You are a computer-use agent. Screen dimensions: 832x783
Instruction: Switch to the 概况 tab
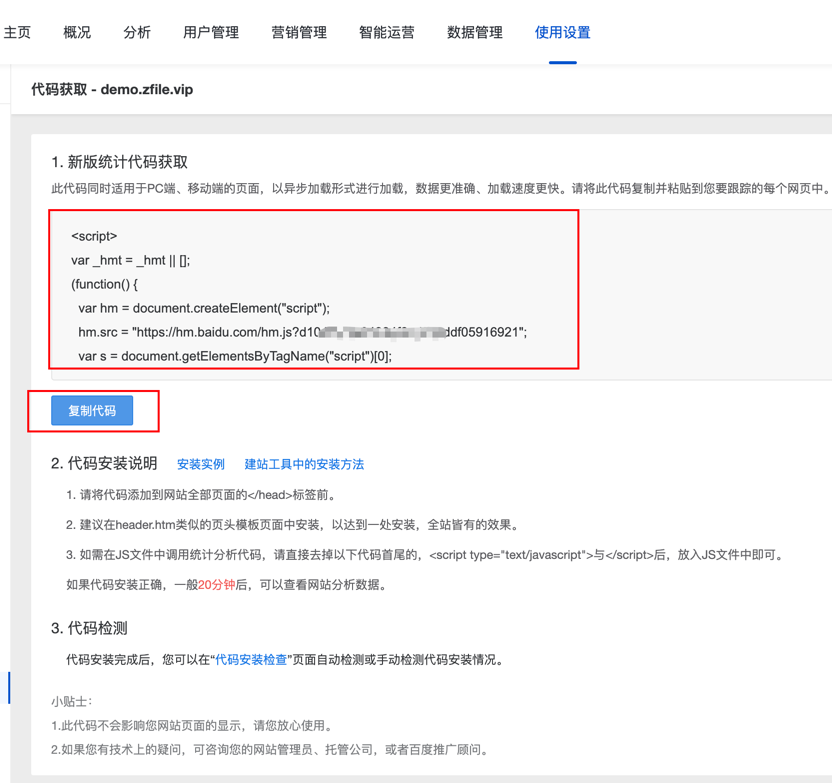[77, 32]
